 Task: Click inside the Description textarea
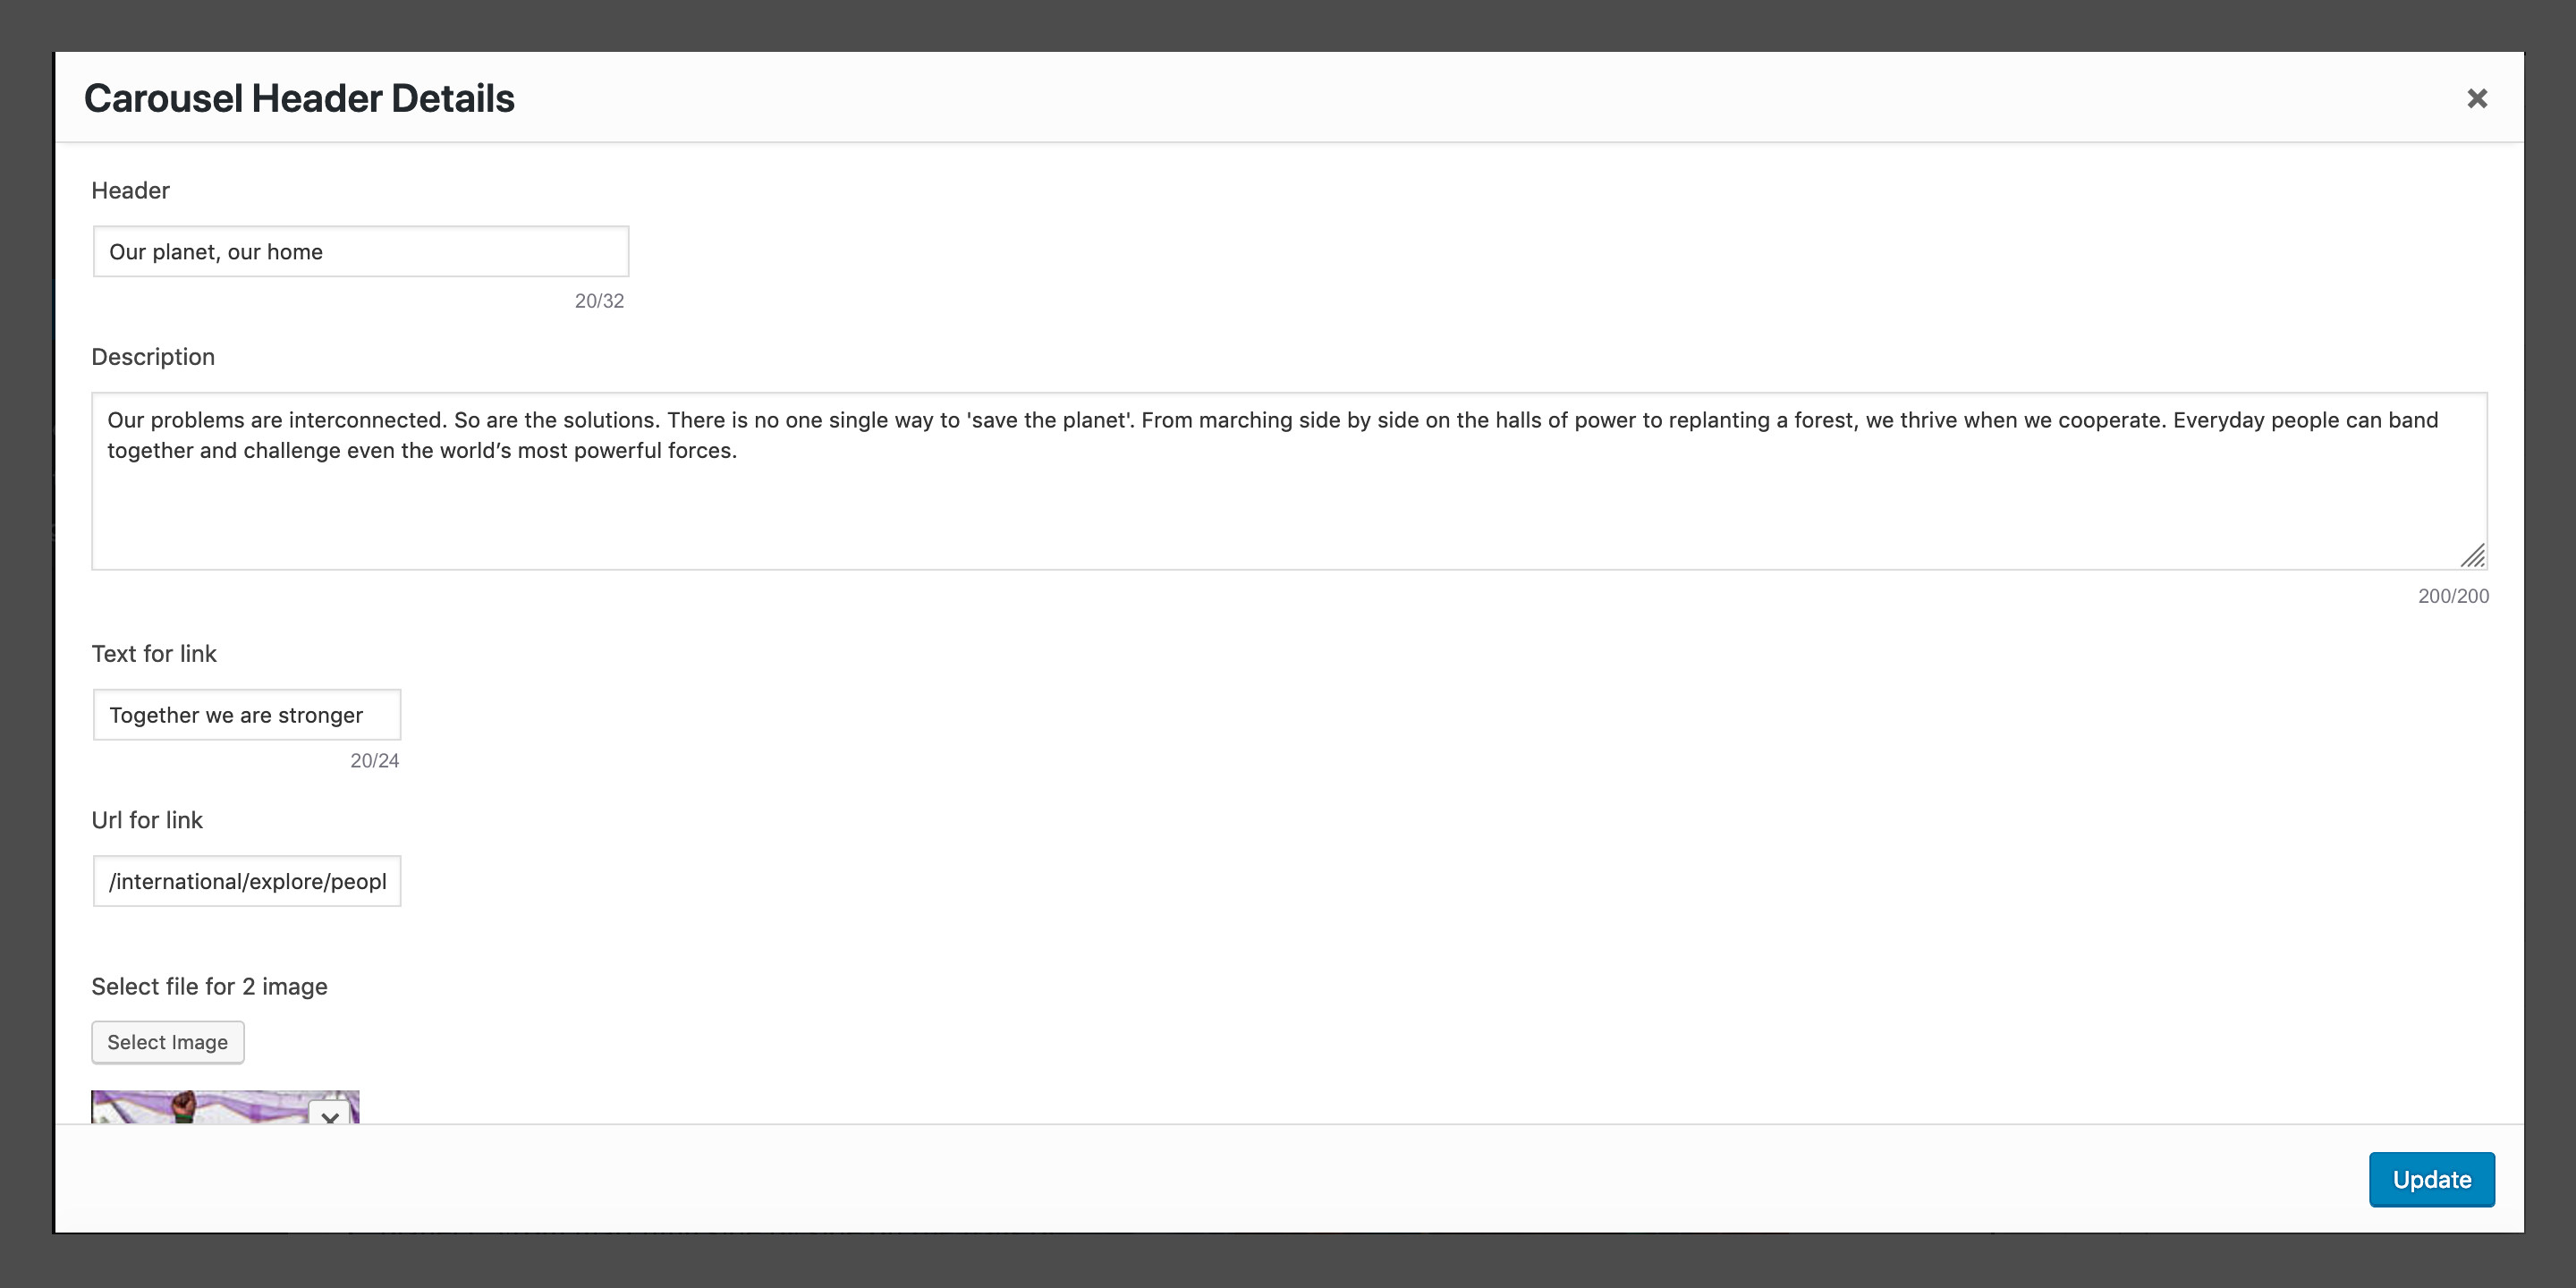[x=1289, y=481]
